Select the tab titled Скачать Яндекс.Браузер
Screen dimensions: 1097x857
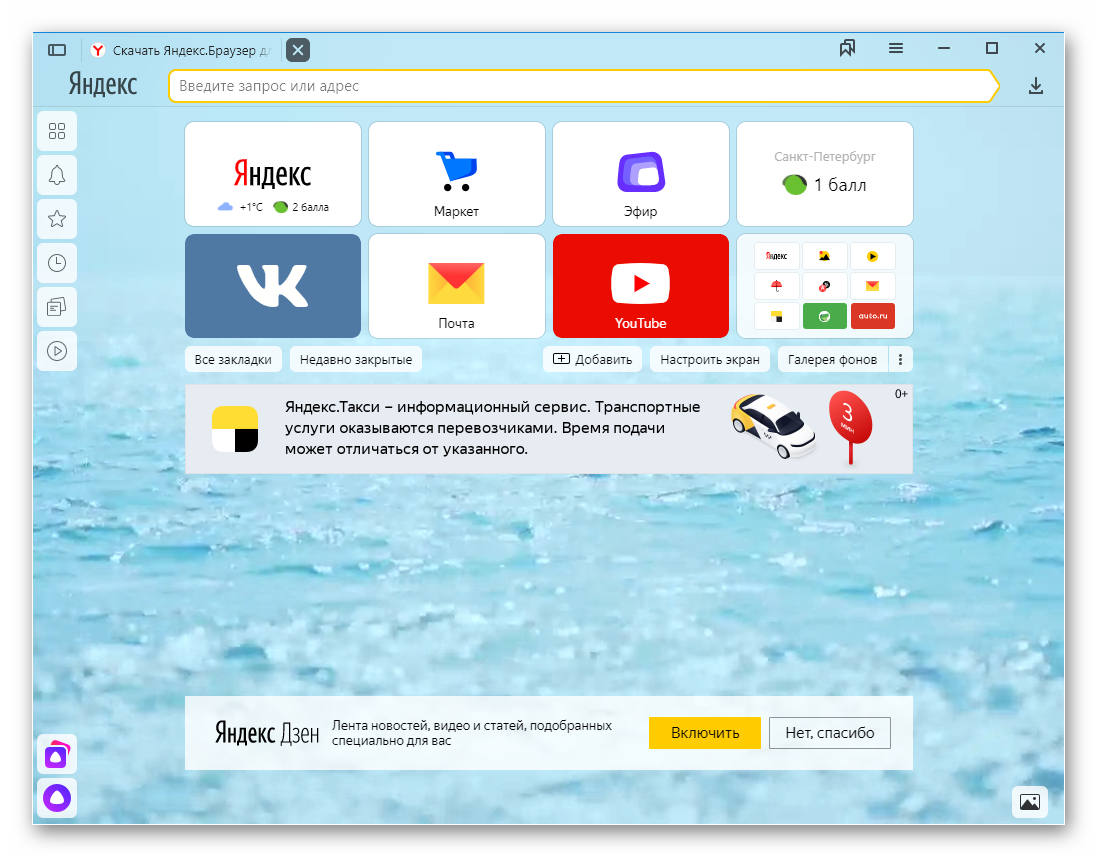(182, 50)
